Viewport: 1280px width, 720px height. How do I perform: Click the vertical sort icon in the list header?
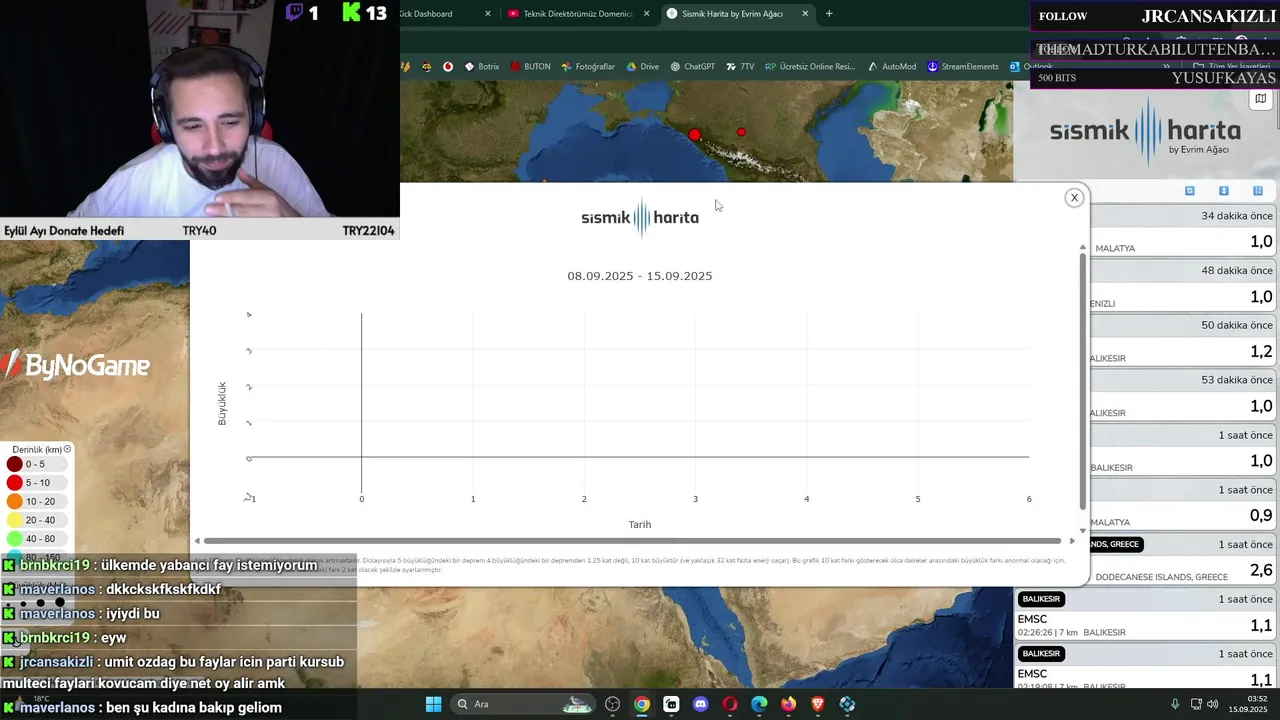click(1223, 191)
